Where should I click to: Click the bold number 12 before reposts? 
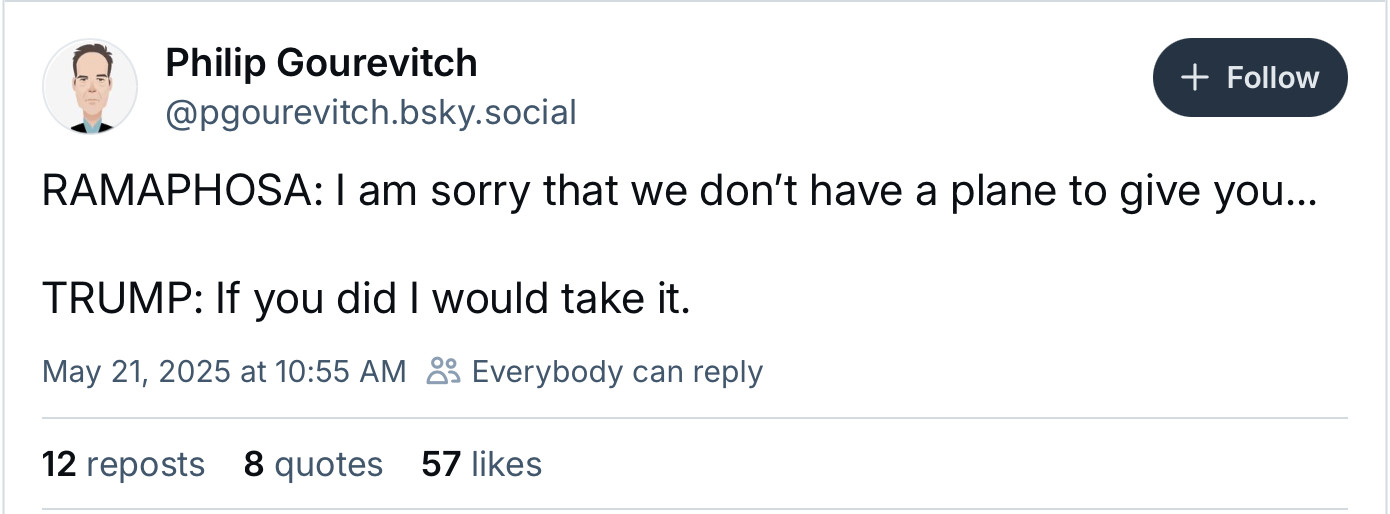click(x=59, y=464)
